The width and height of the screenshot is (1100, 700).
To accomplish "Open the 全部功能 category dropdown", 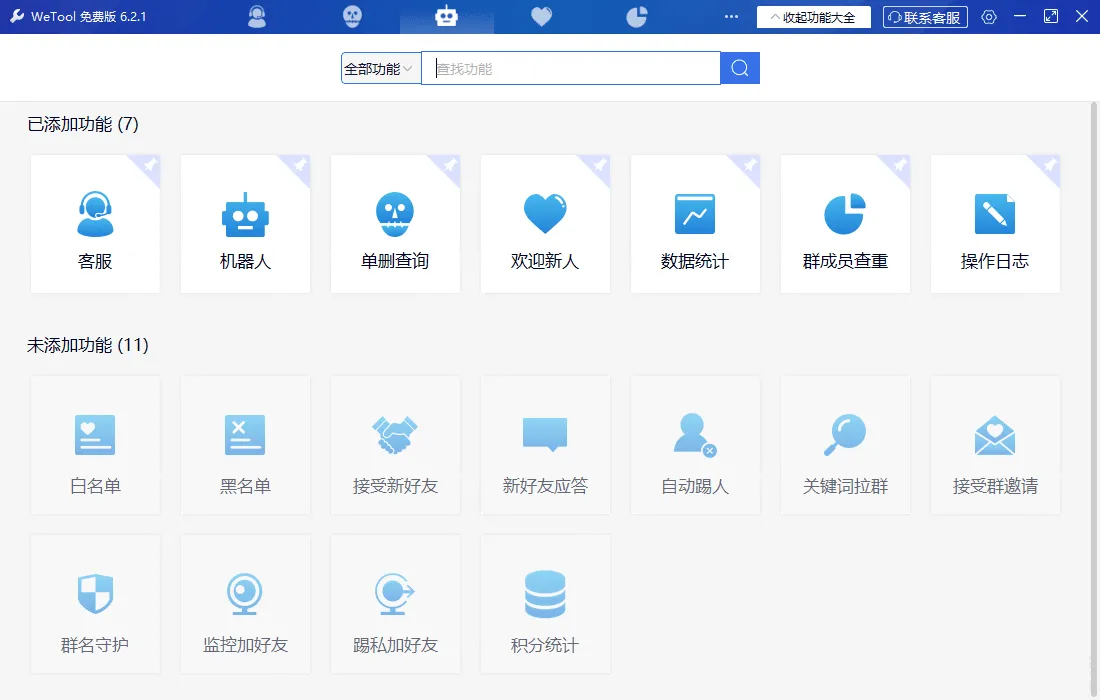I will click(380, 67).
